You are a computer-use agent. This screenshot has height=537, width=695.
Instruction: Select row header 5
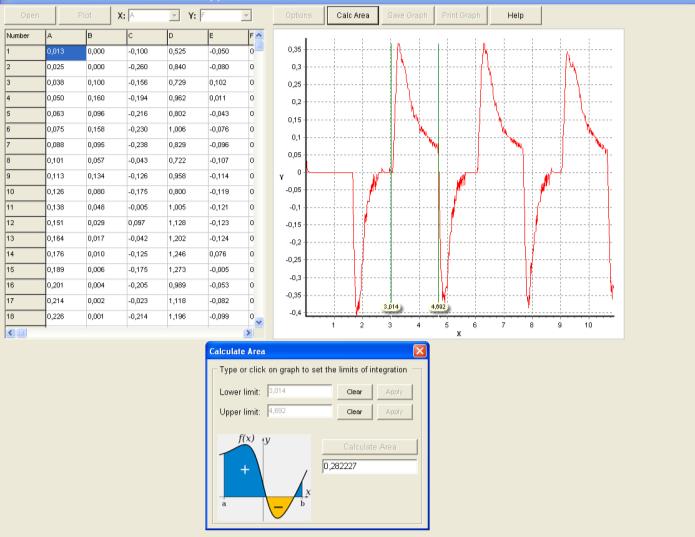[x=25, y=114]
